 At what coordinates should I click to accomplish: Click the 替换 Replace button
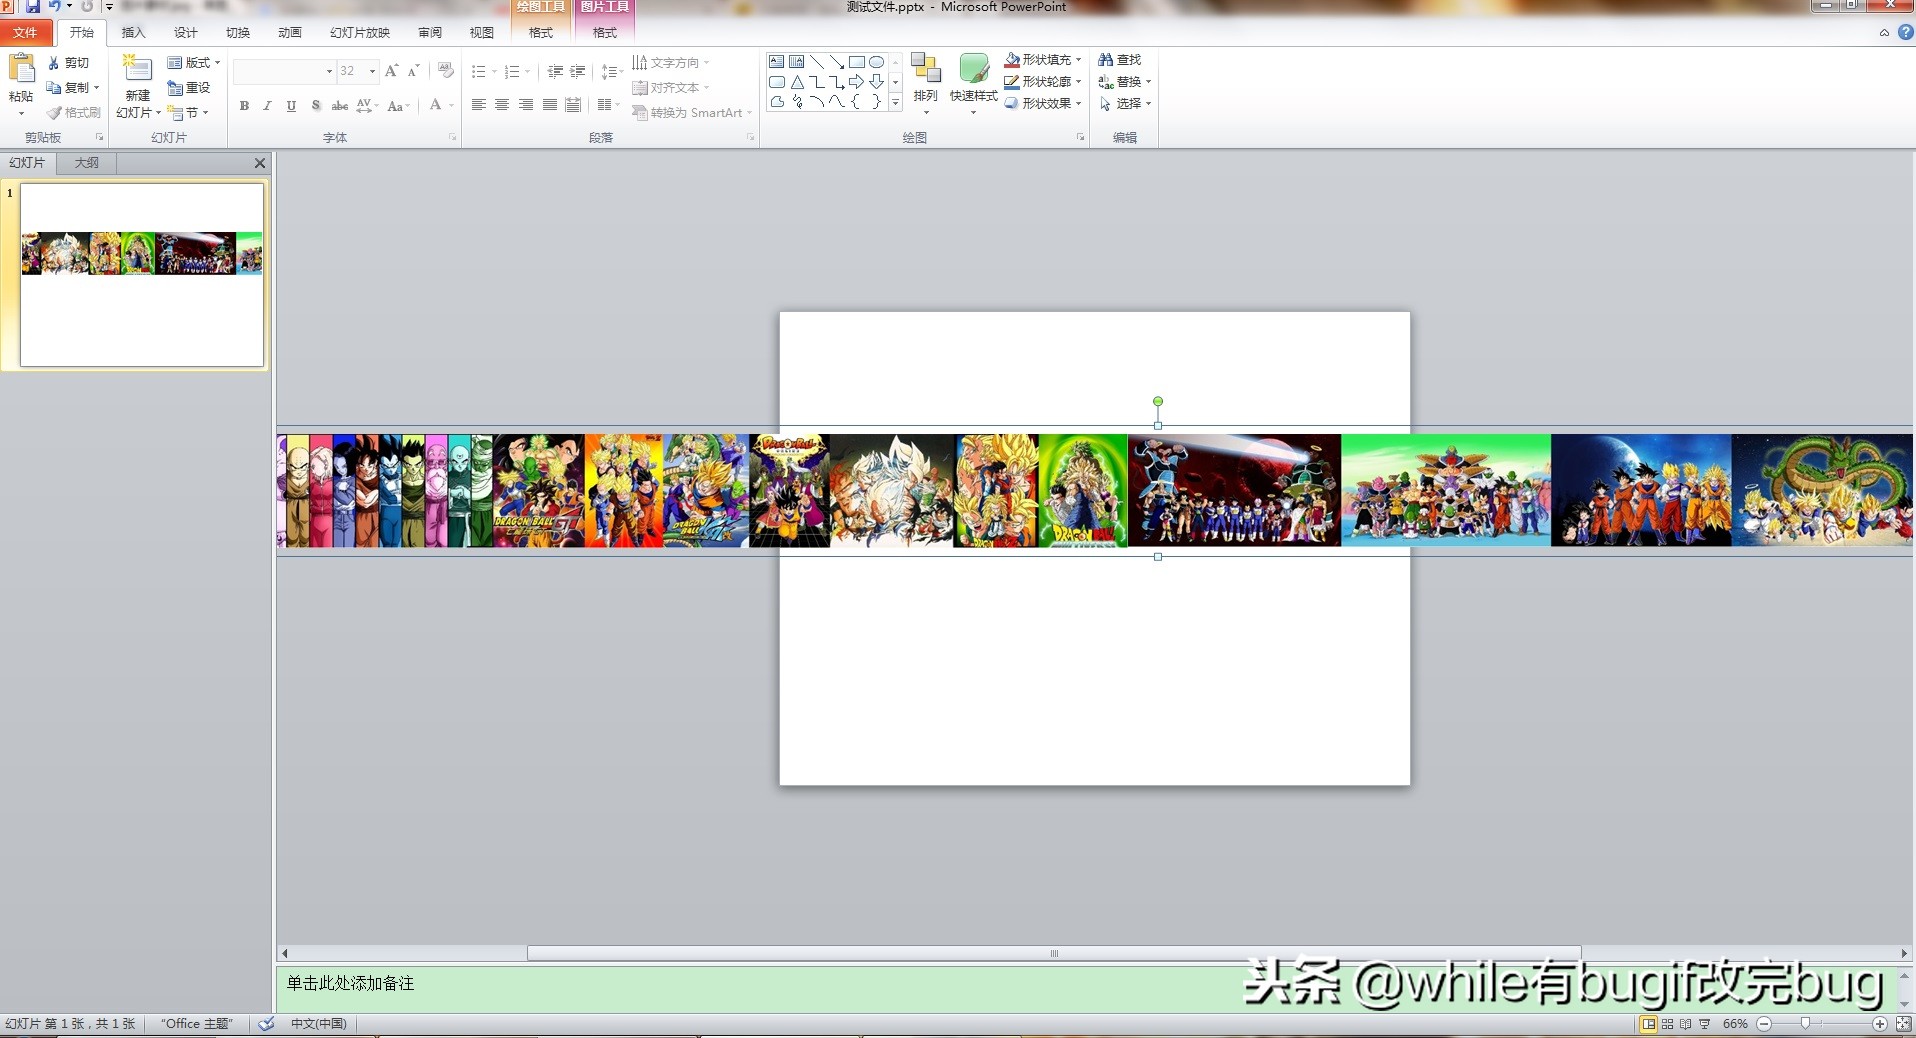(x=1125, y=82)
